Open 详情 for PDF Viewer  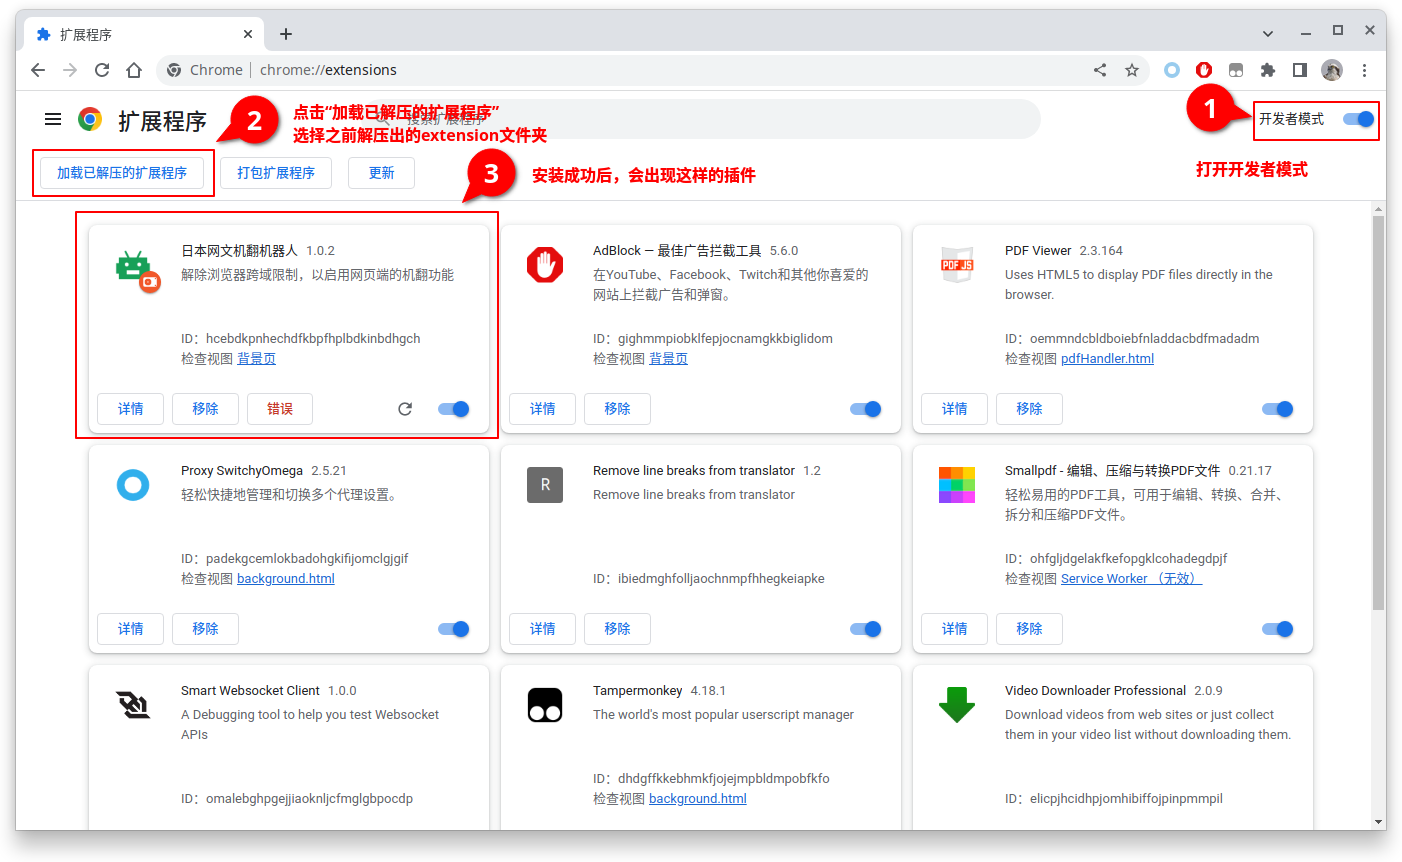pyautogui.click(x=954, y=409)
